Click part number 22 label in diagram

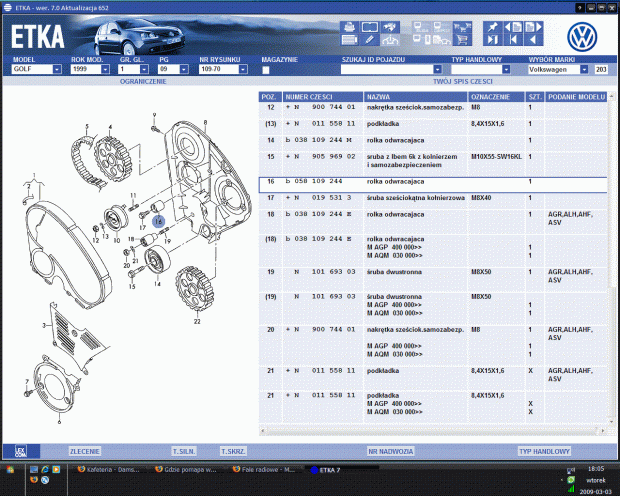click(197, 322)
